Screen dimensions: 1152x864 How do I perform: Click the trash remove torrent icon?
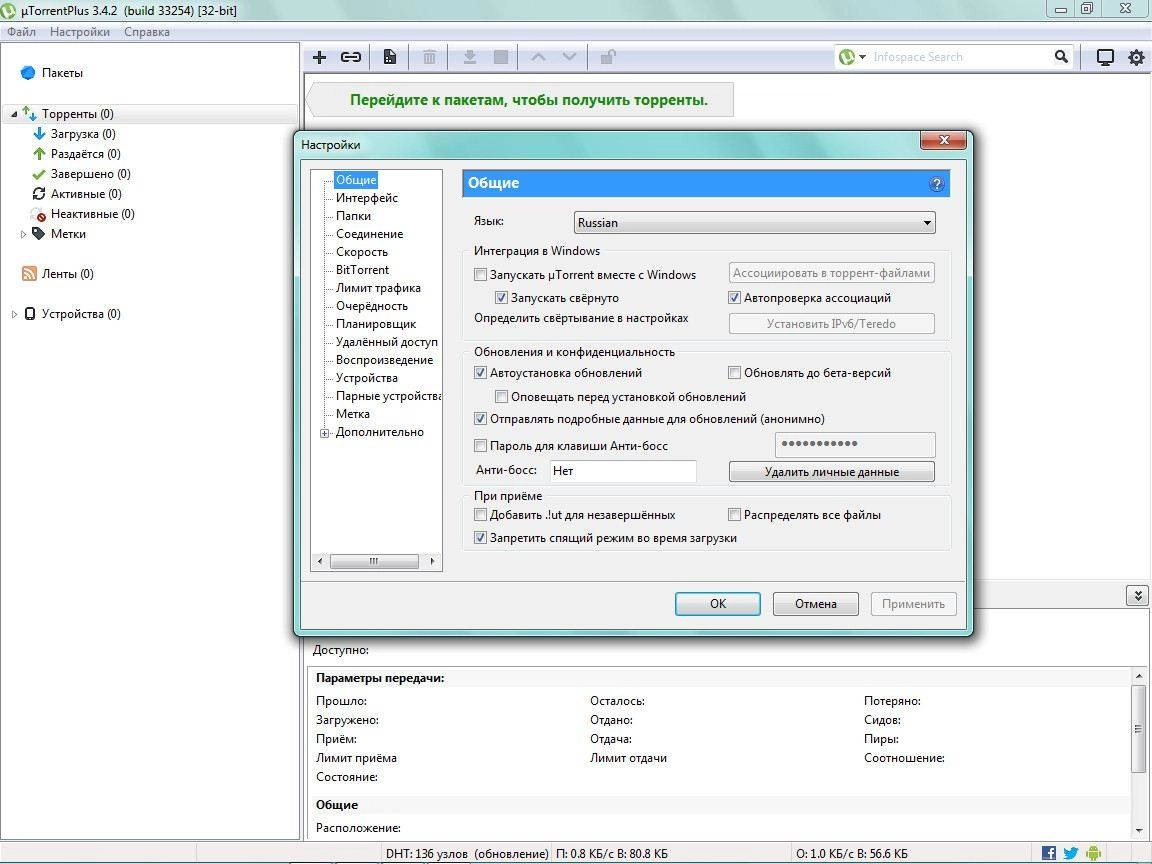(x=428, y=57)
